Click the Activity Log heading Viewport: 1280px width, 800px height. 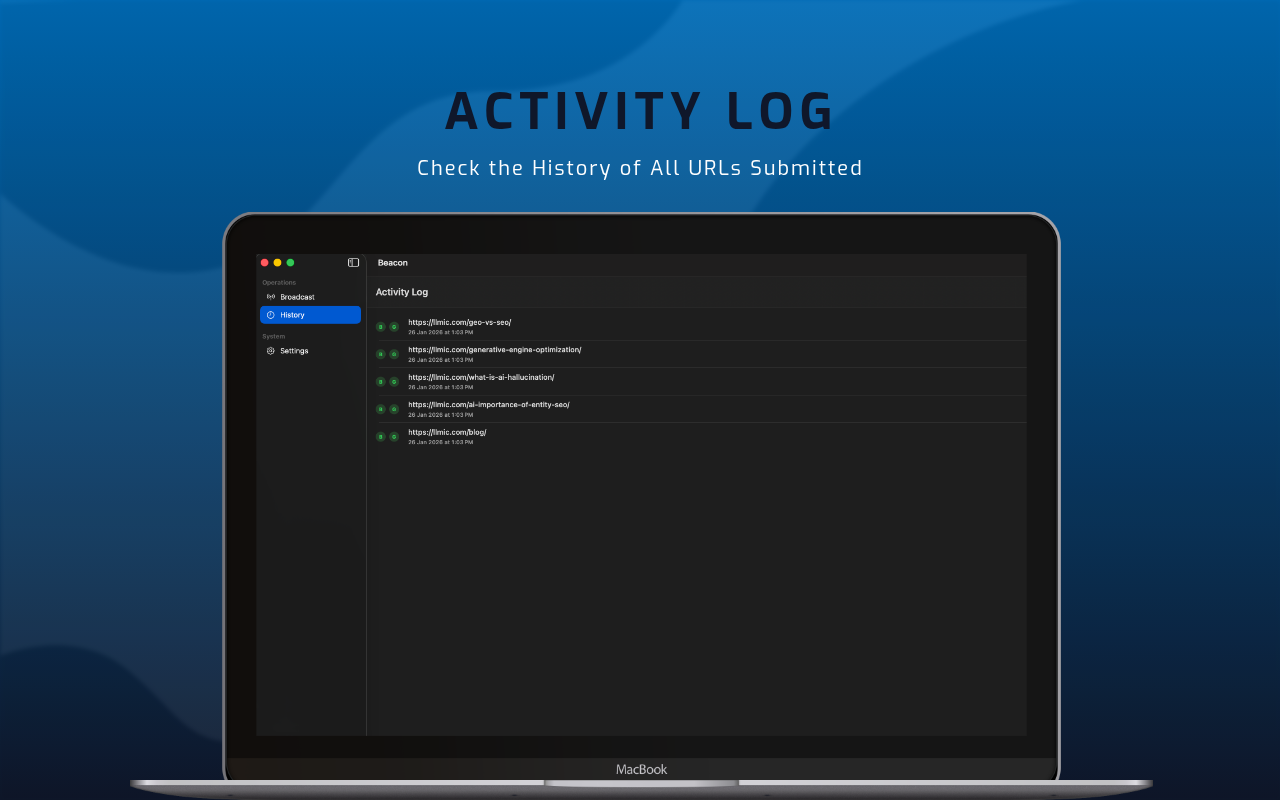pos(402,291)
